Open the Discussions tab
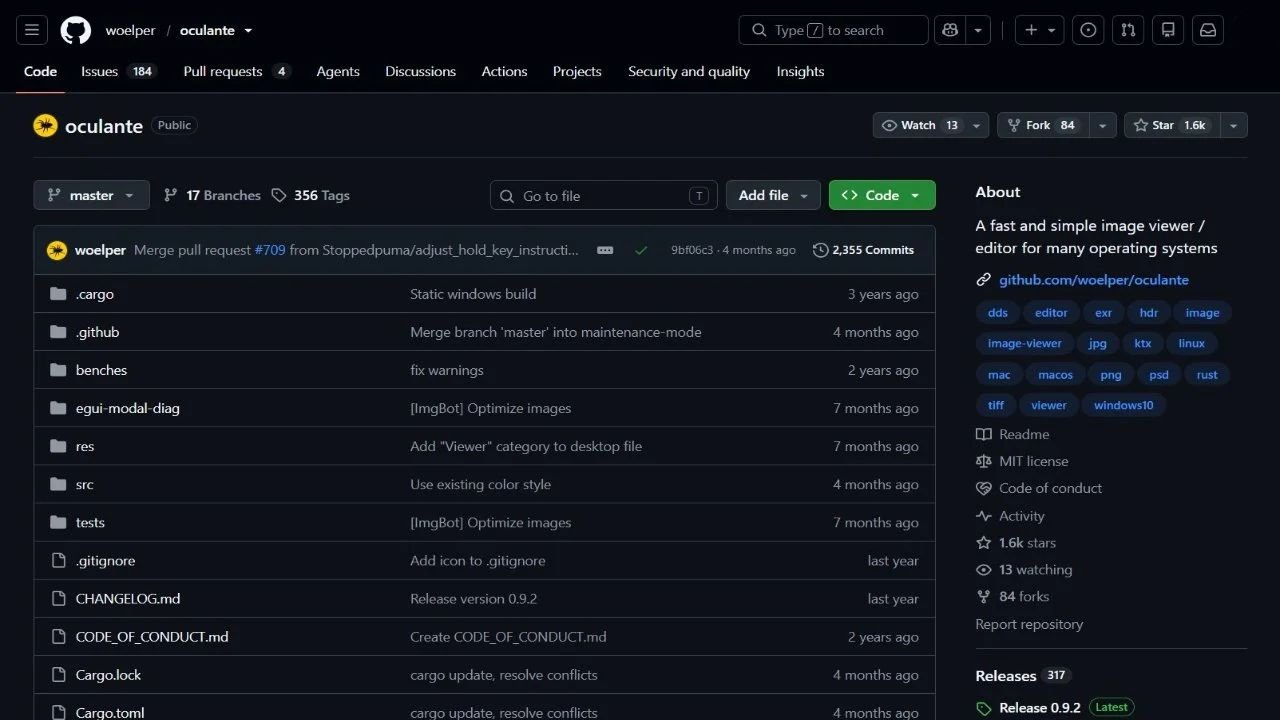This screenshot has height=720, width=1280. coord(420,72)
